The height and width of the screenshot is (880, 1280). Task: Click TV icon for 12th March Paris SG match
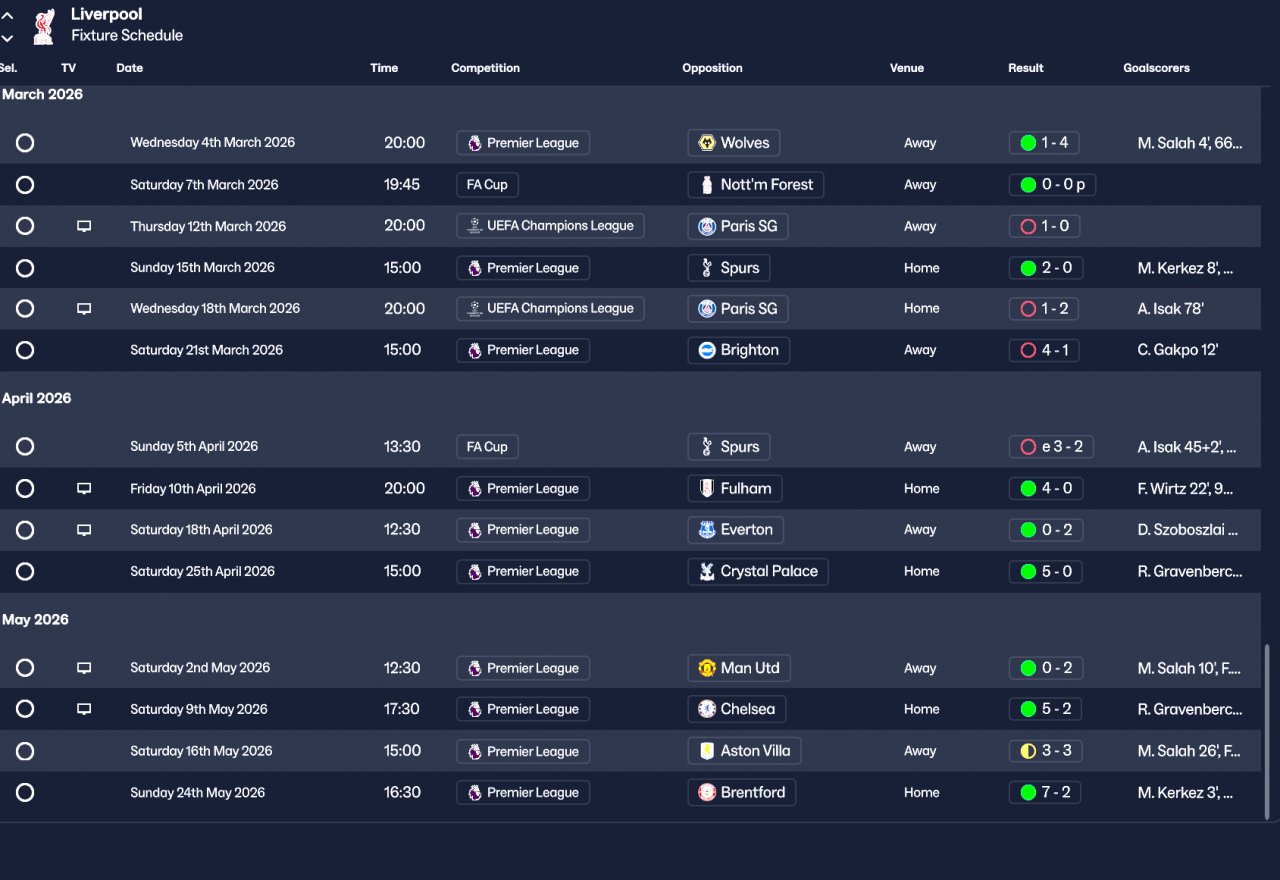pyautogui.click(x=84, y=226)
